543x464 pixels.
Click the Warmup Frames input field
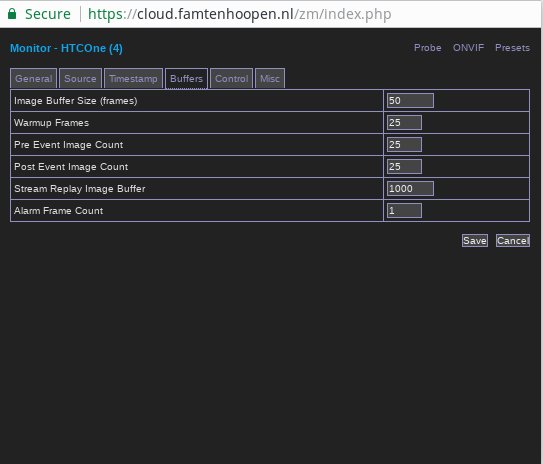tap(404, 123)
